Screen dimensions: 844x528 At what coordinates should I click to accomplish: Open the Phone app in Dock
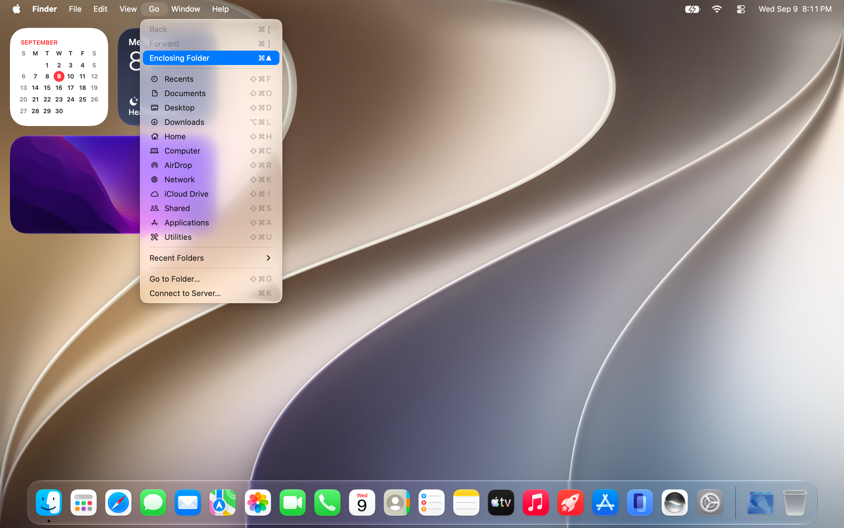click(327, 503)
